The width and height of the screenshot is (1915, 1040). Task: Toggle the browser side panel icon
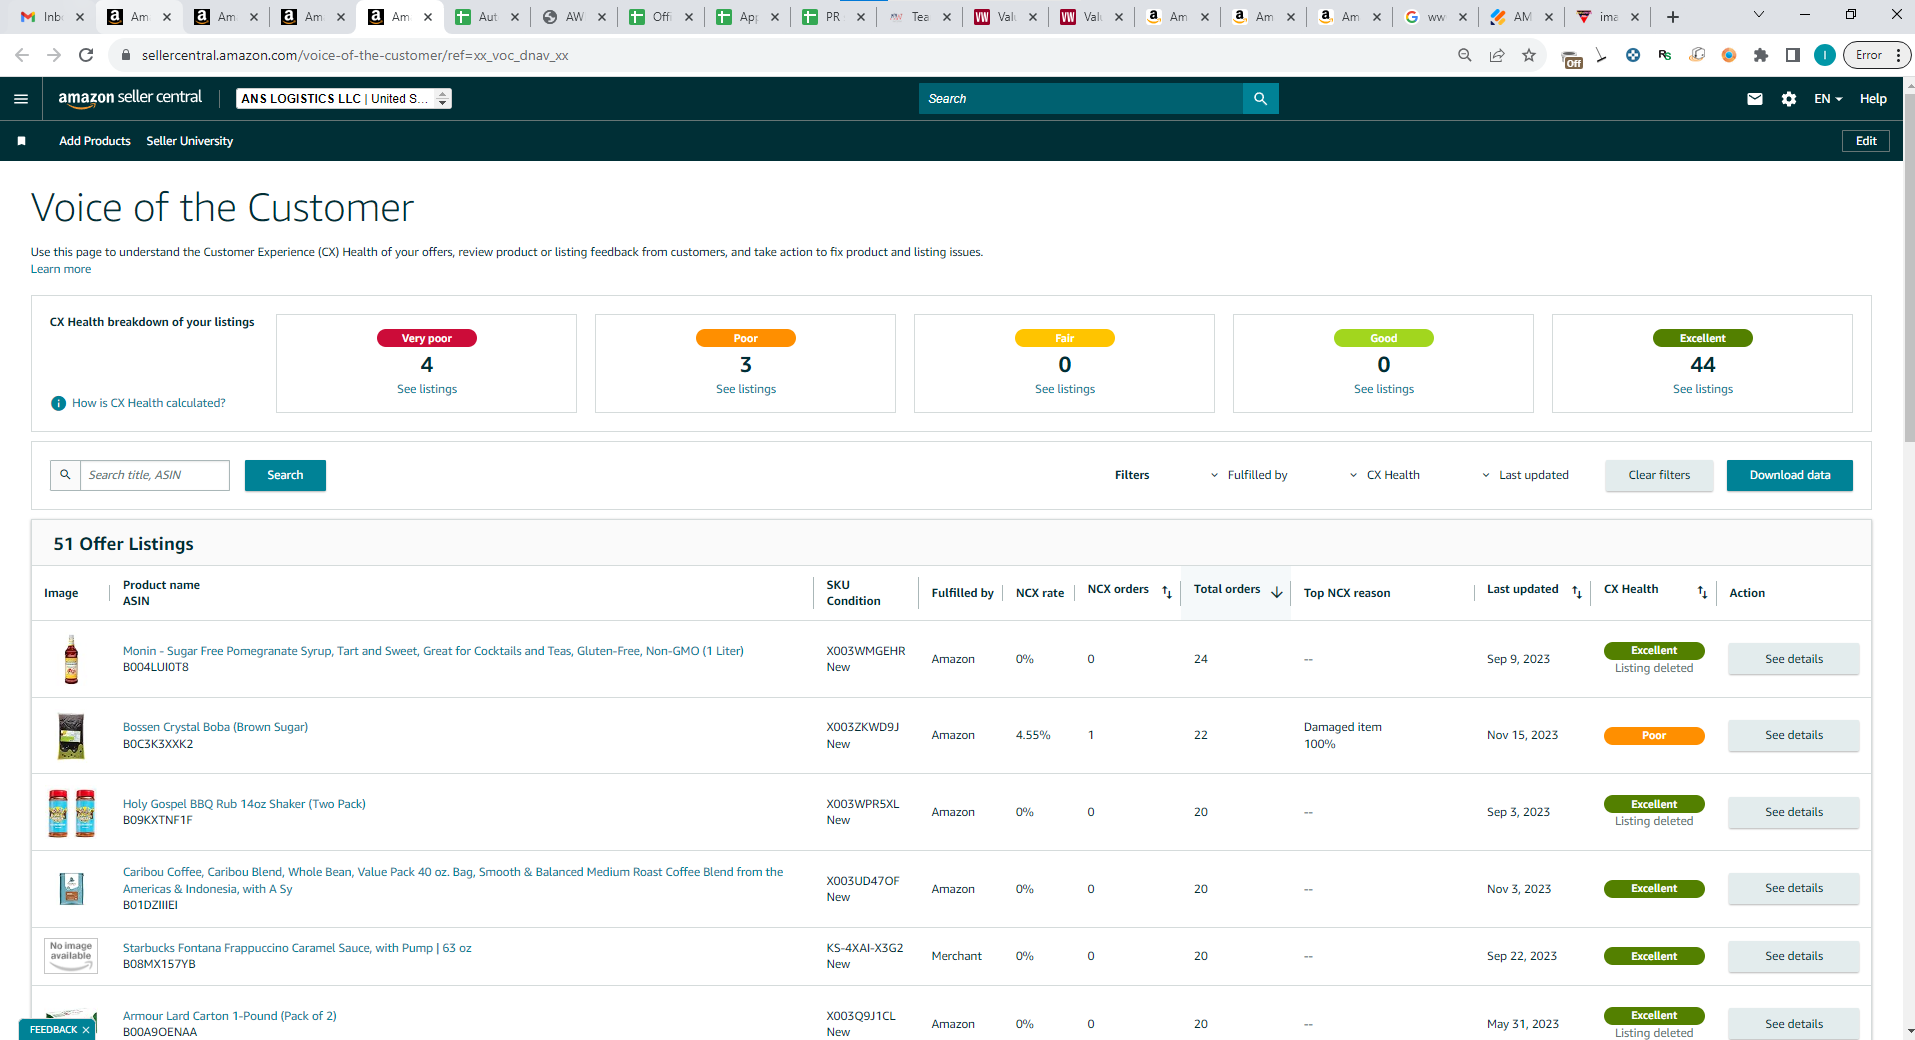1793,55
